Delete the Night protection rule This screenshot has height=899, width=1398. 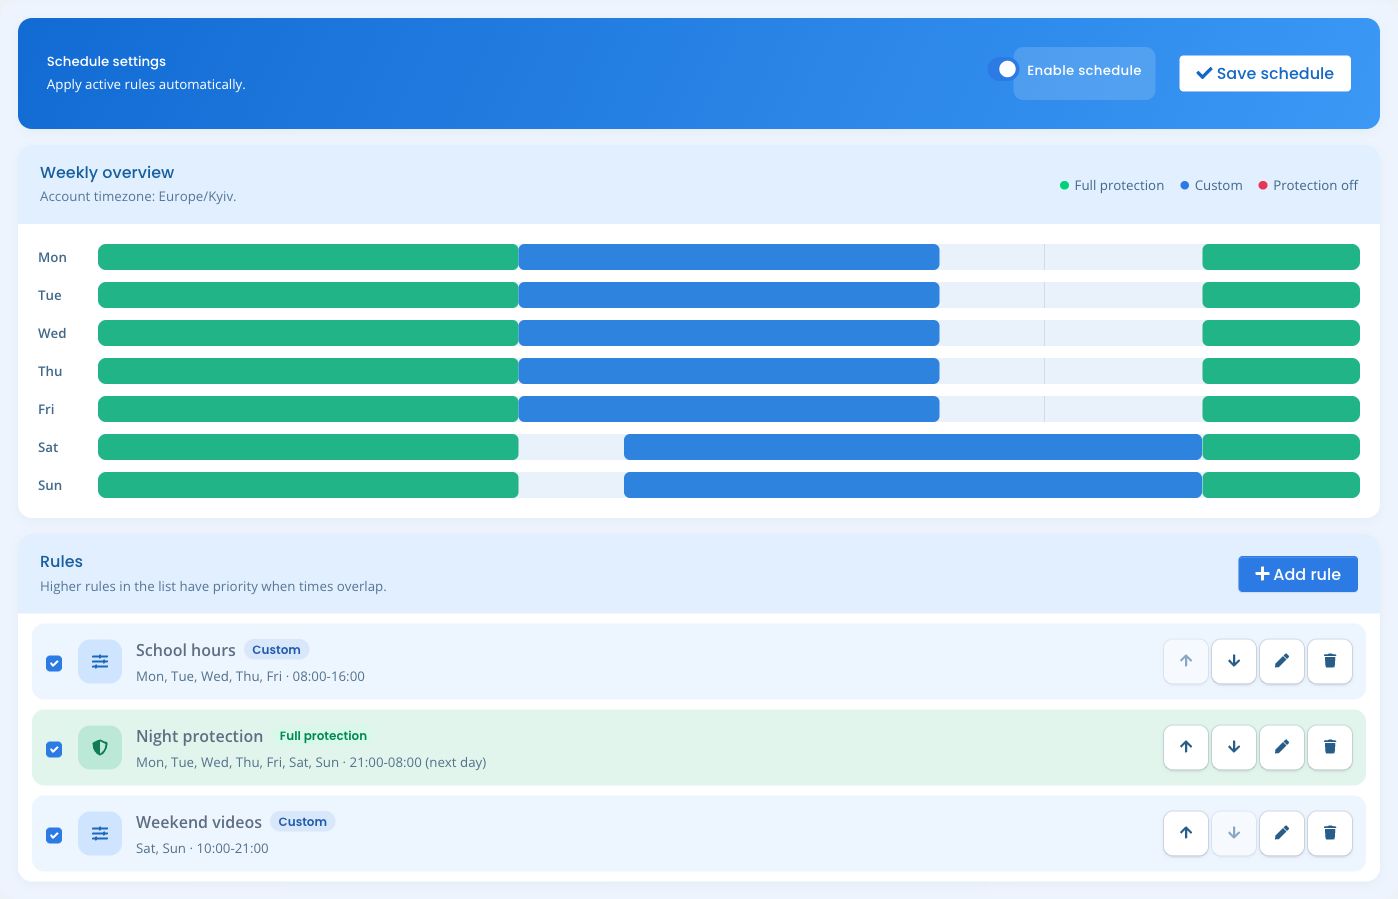pos(1330,747)
